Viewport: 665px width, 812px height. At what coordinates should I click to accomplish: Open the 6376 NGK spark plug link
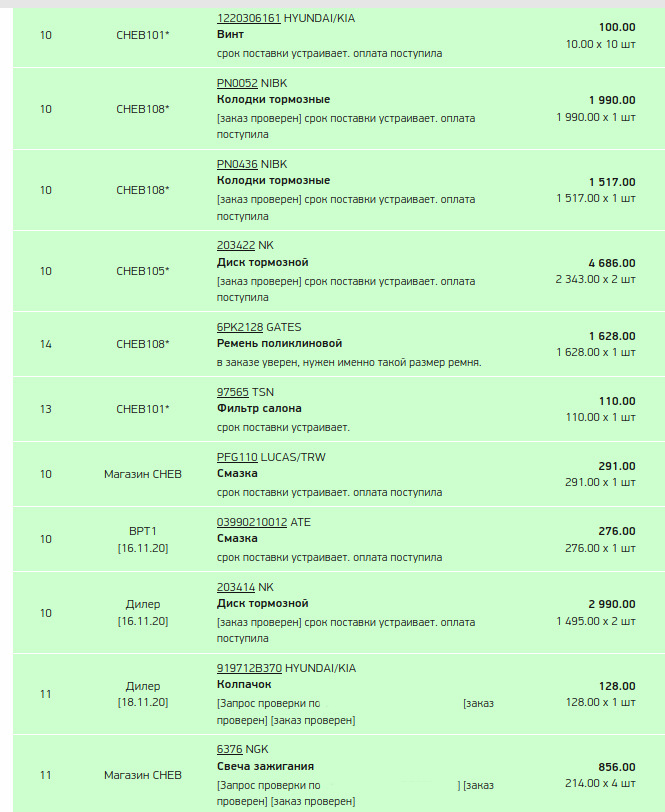[x=229, y=749]
